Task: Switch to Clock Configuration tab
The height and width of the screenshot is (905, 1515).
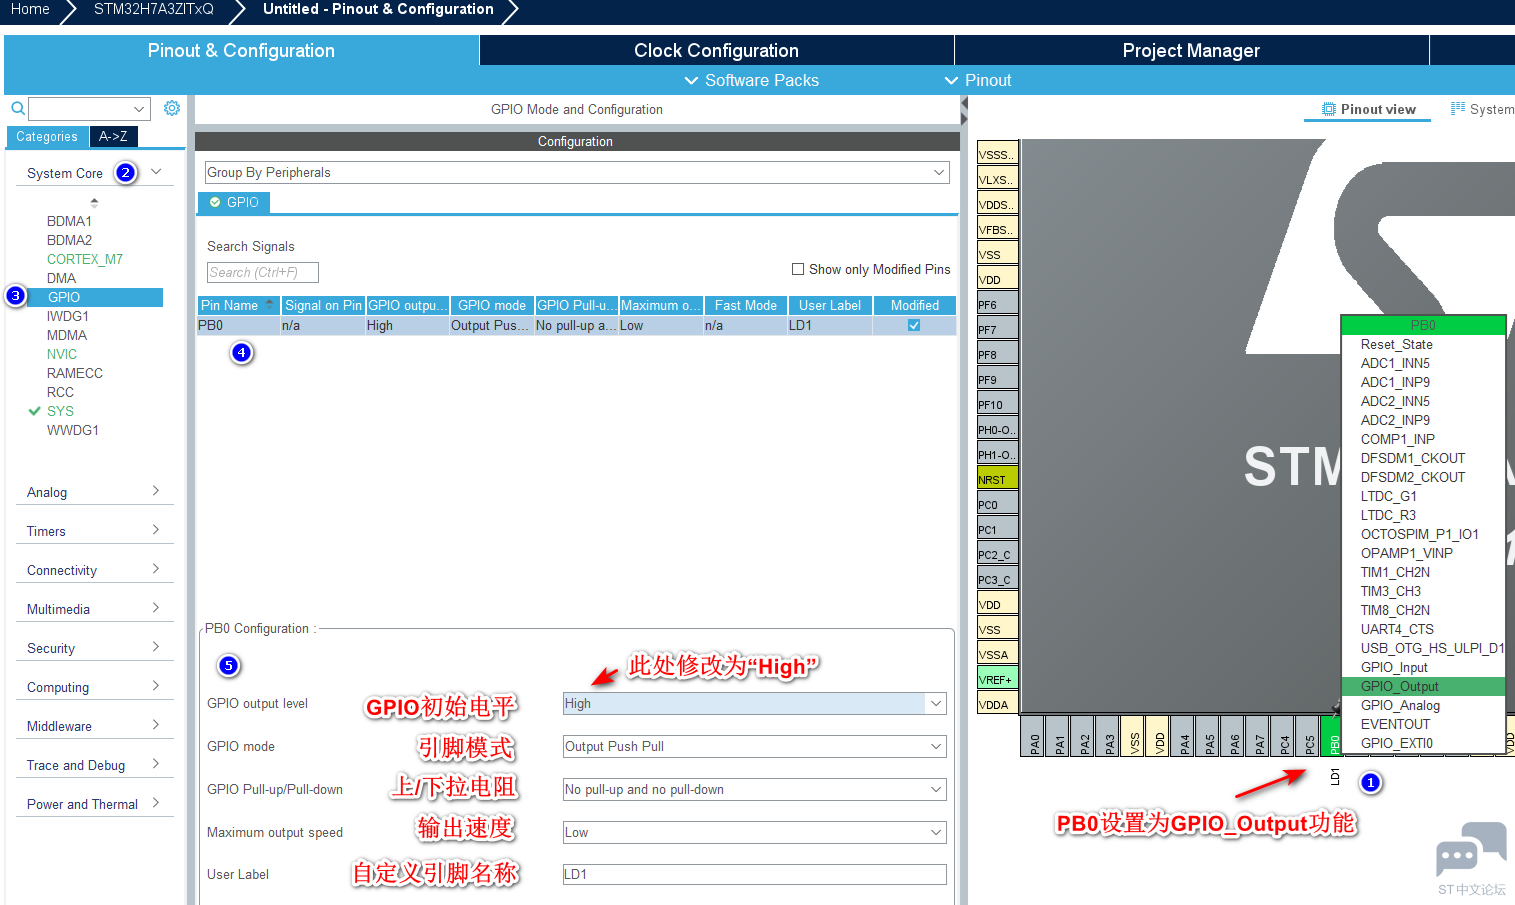Action: coord(716,50)
